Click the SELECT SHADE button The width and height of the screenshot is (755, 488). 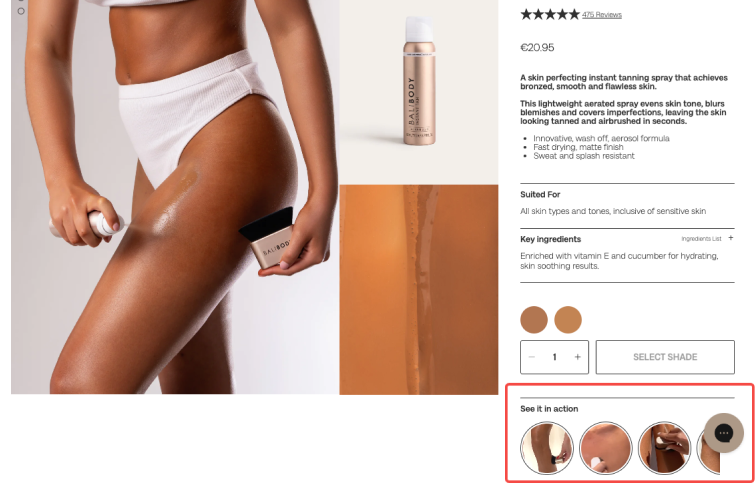665,357
